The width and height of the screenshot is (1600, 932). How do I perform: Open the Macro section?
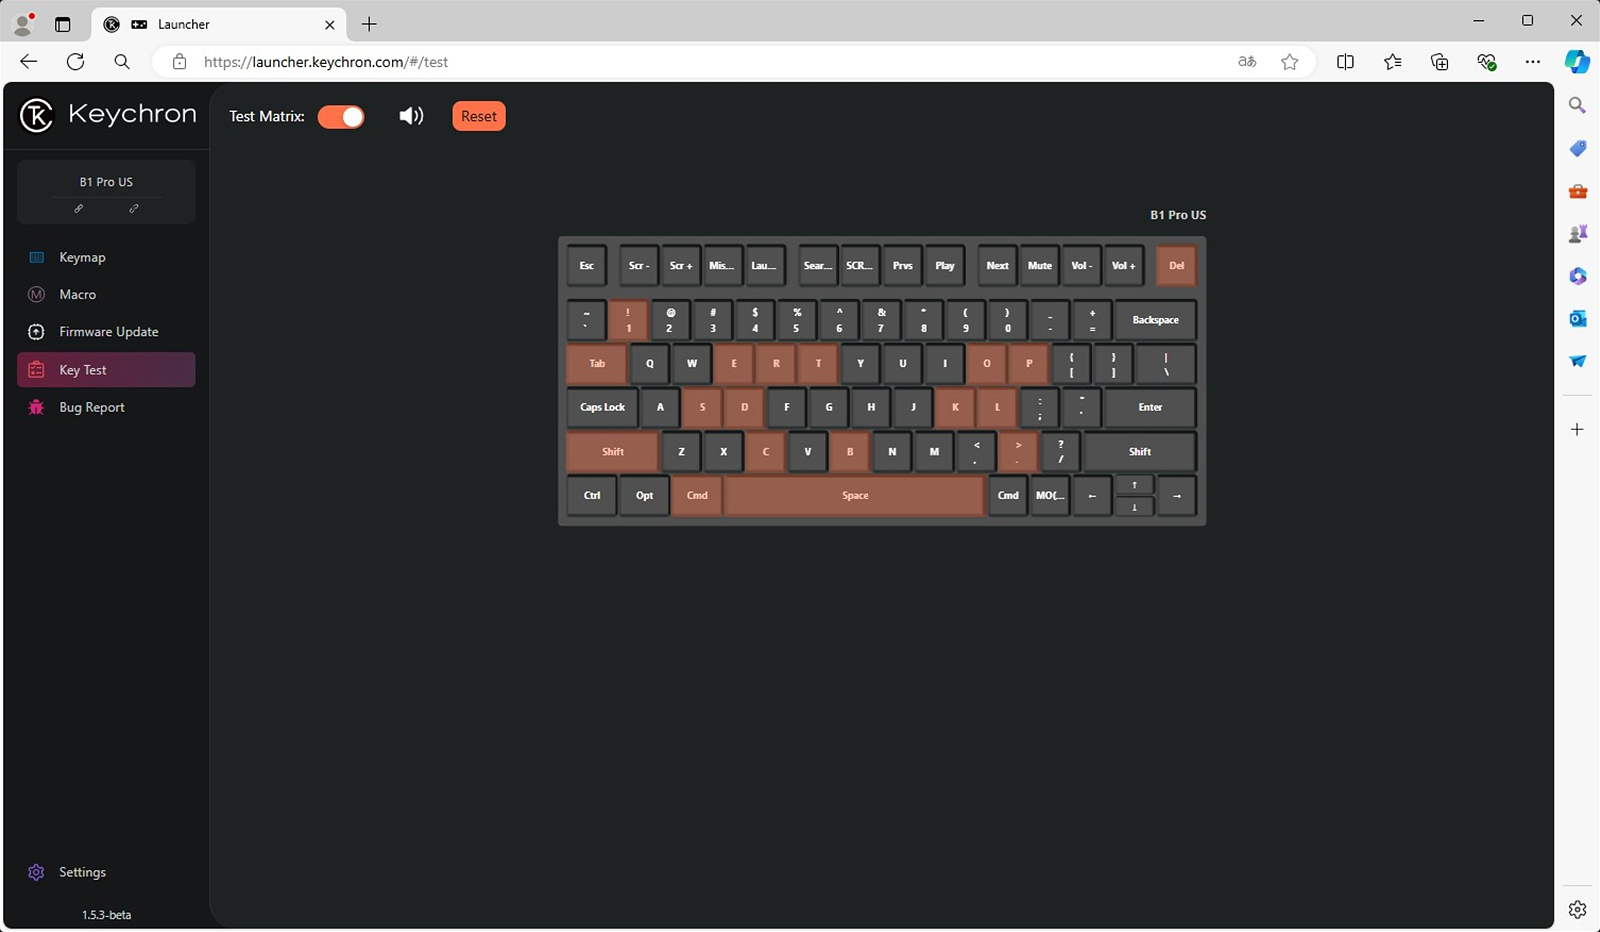(x=106, y=294)
